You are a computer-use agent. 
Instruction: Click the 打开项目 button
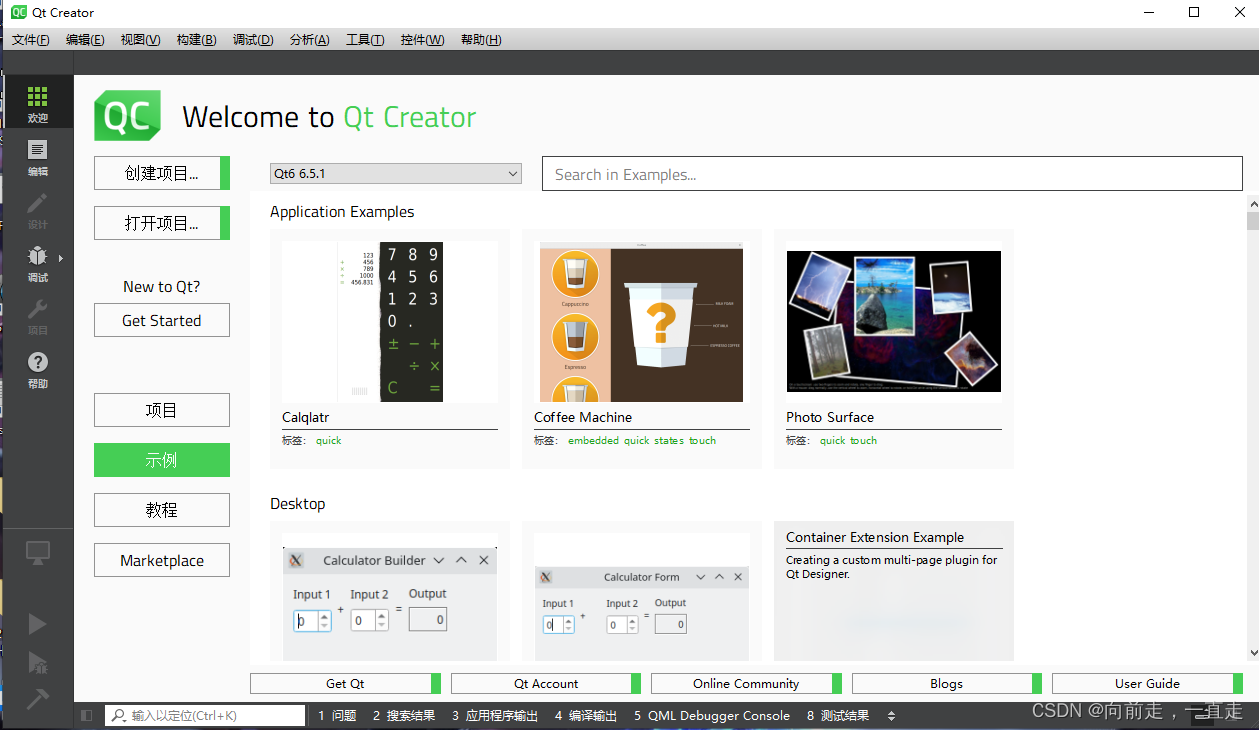[162, 223]
